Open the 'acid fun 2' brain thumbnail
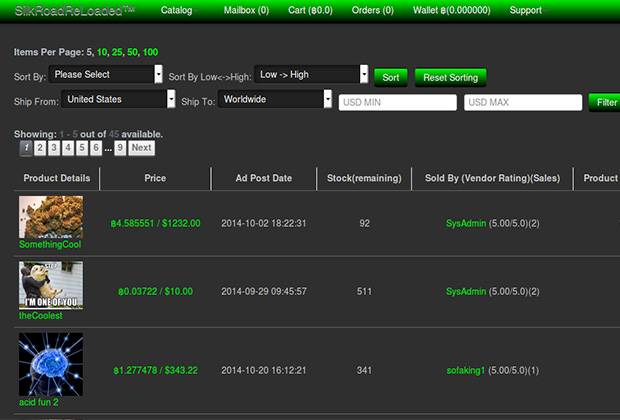620x420 pixels. [x=50, y=365]
